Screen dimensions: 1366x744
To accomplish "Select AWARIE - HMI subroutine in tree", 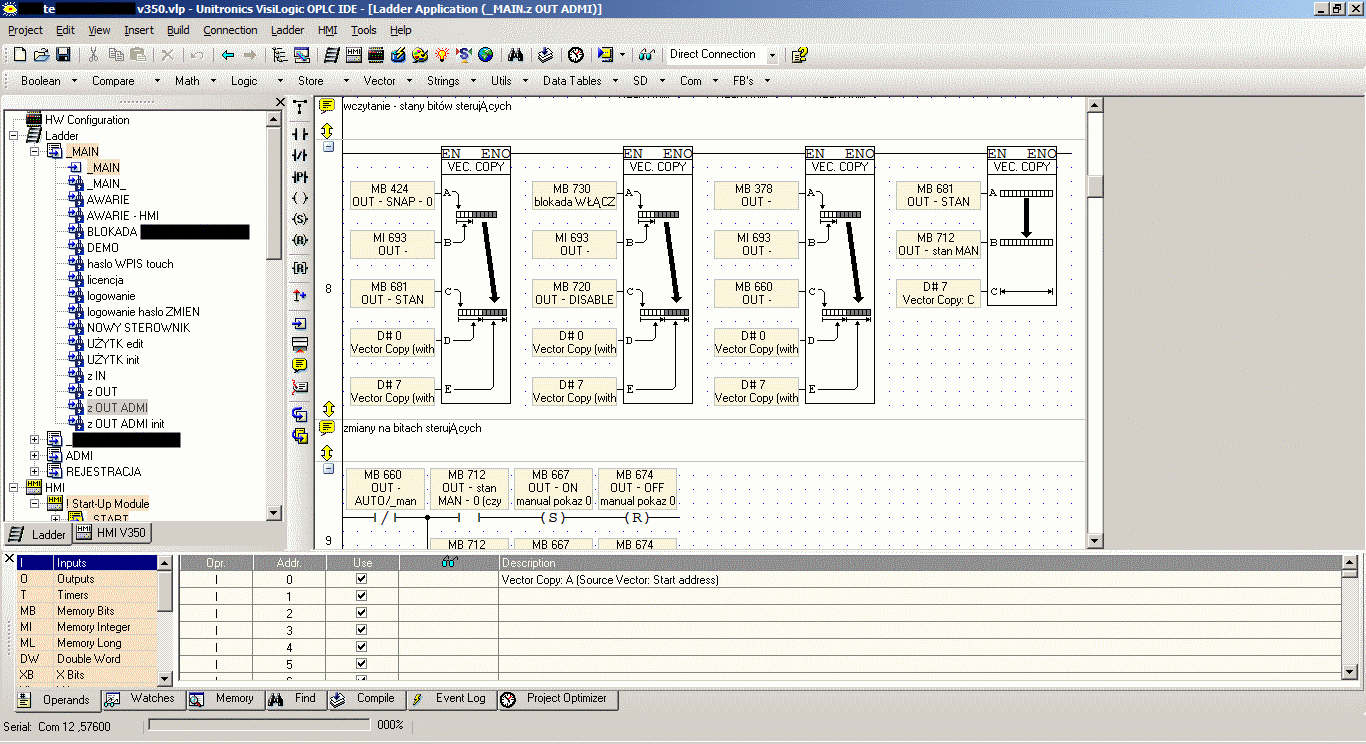I will coord(122,216).
